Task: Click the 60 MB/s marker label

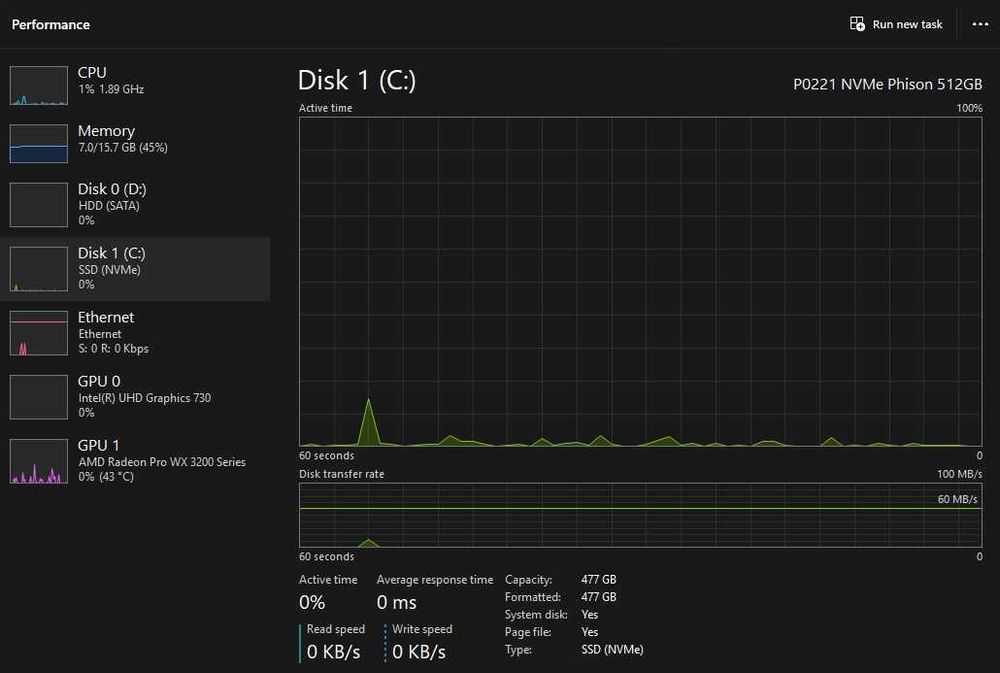Action: point(957,499)
